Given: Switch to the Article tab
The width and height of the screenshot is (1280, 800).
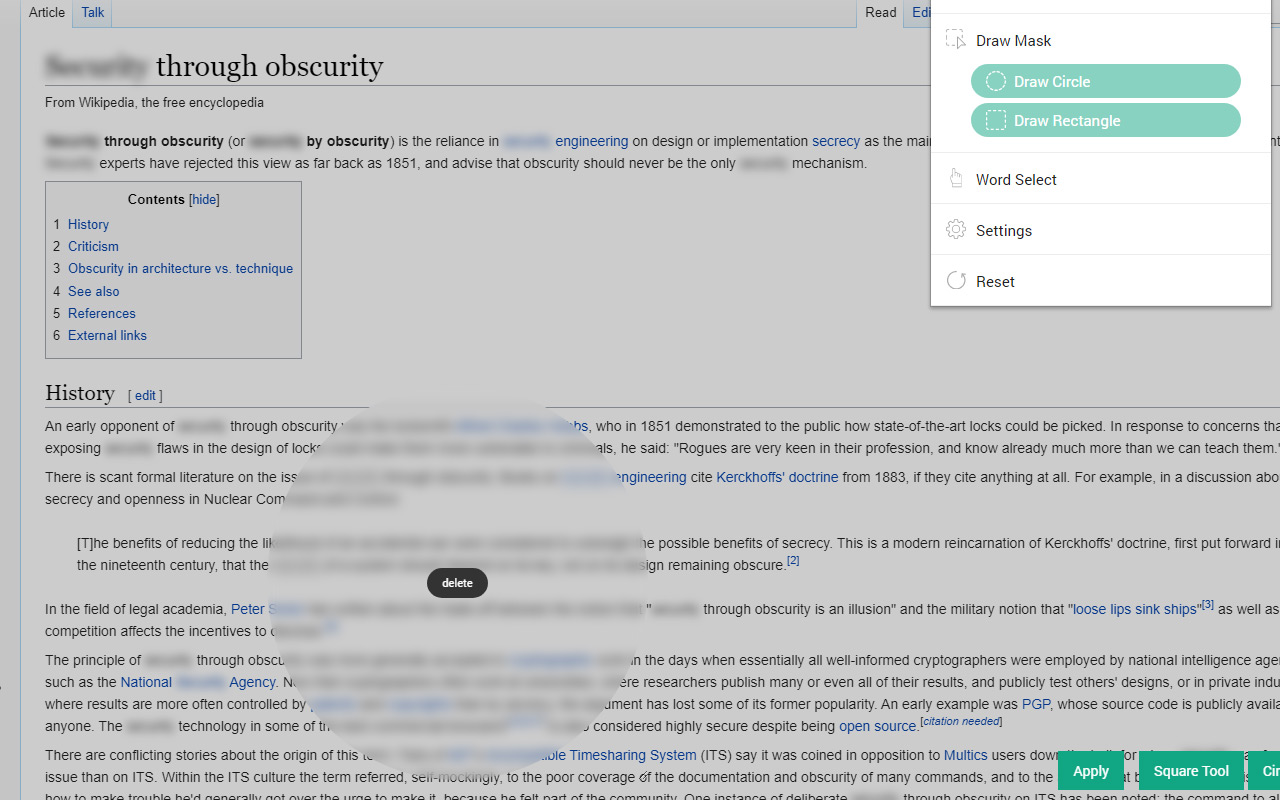Looking at the screenshot, I should tap(47, 13).
